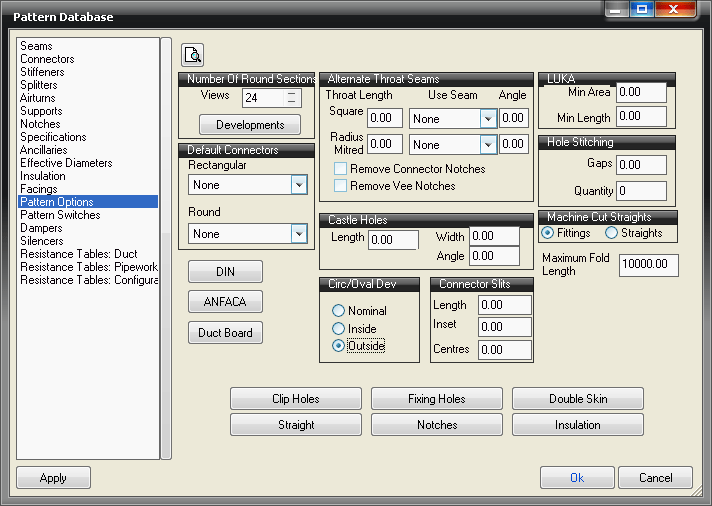Choose Pattern Switches from the list
The width and height of the screenshot is (712, 506).
pyautogui.click(x=60, y=215)
